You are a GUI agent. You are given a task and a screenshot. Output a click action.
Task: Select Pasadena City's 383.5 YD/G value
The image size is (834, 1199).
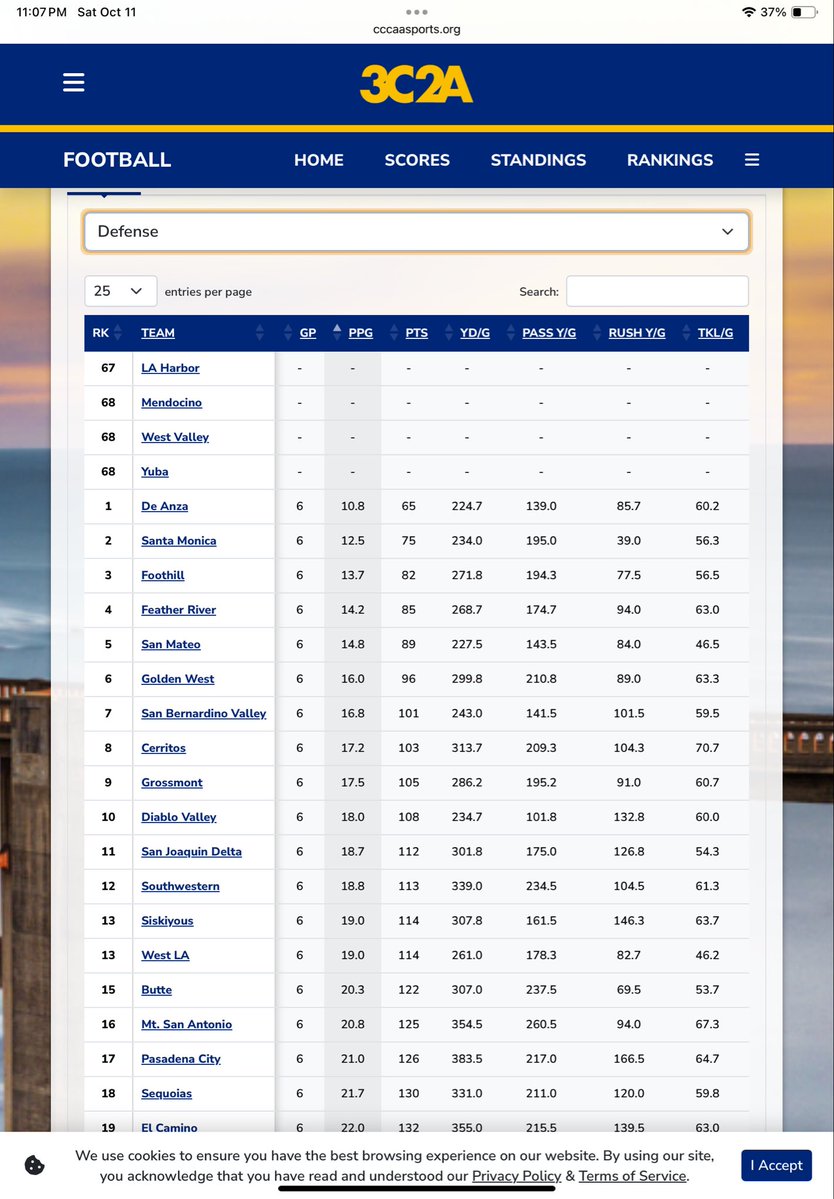467,1059
